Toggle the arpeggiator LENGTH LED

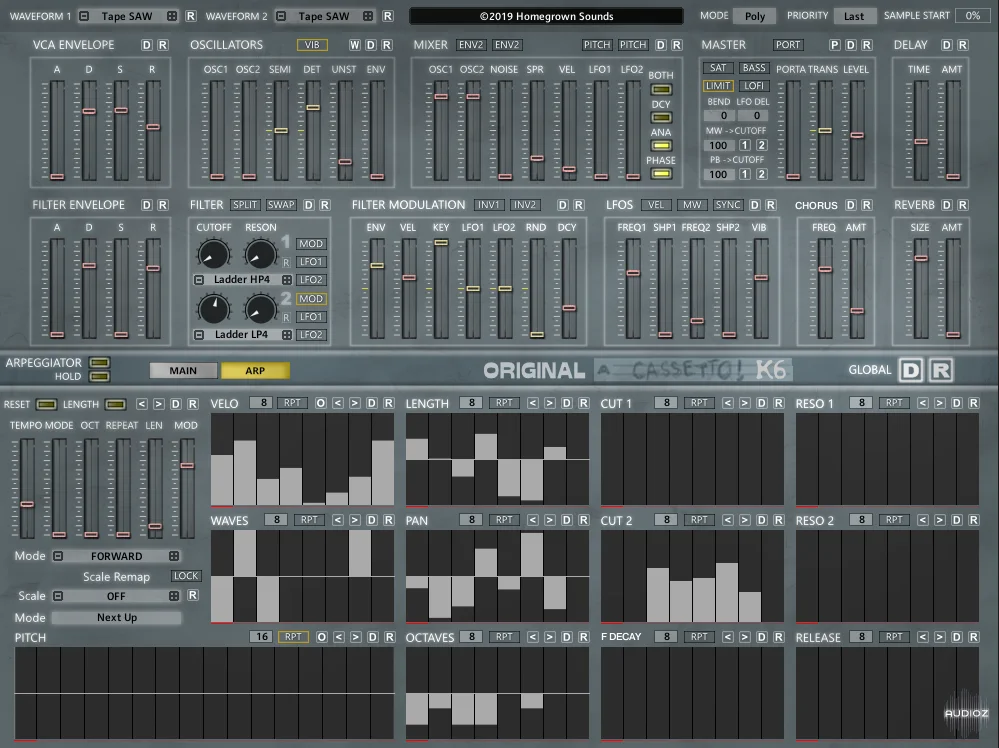pos(115,404)
